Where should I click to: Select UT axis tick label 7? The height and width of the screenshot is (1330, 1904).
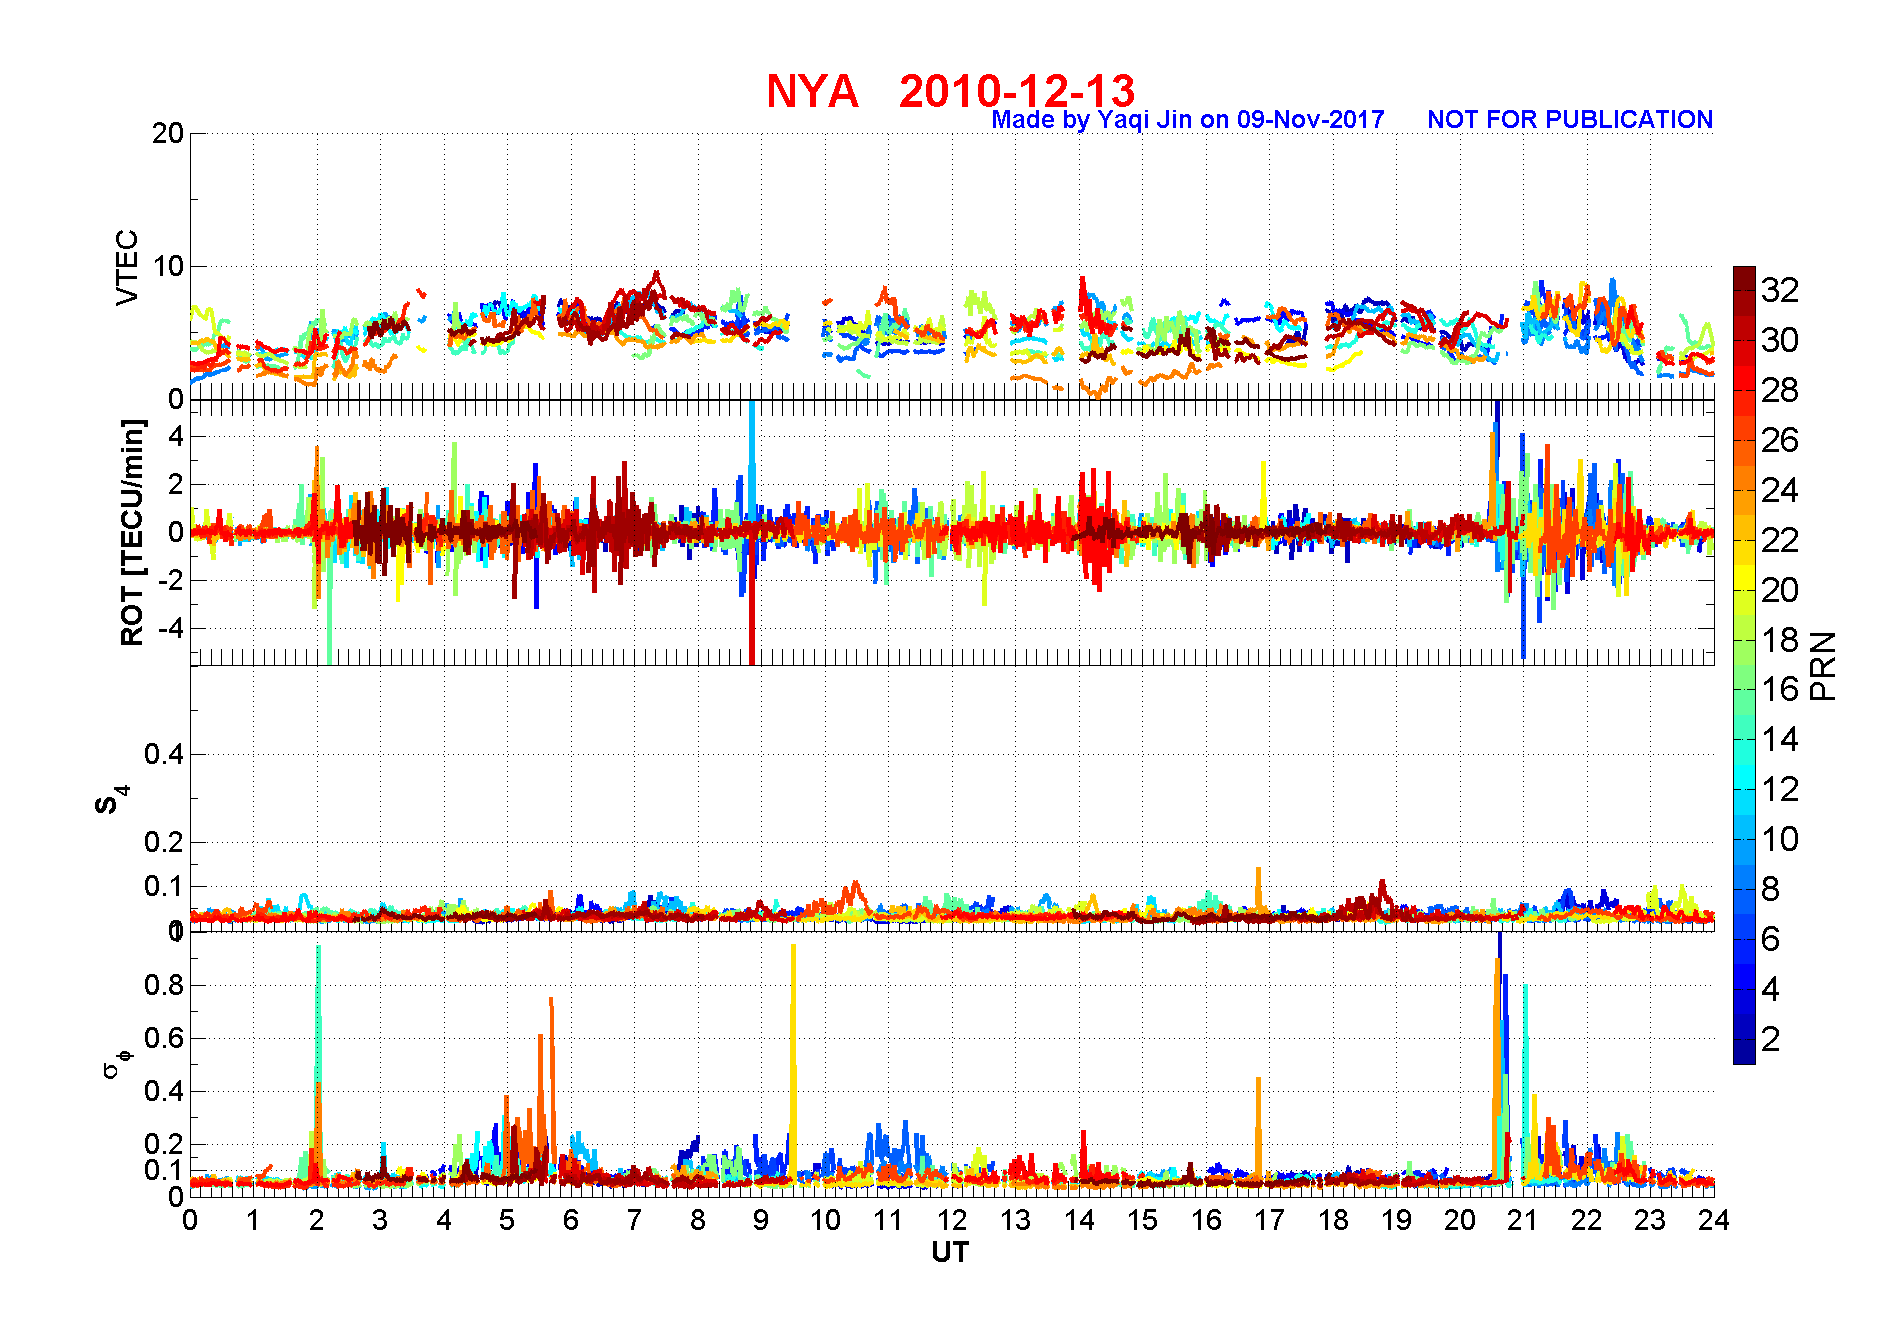point(634,1220)
